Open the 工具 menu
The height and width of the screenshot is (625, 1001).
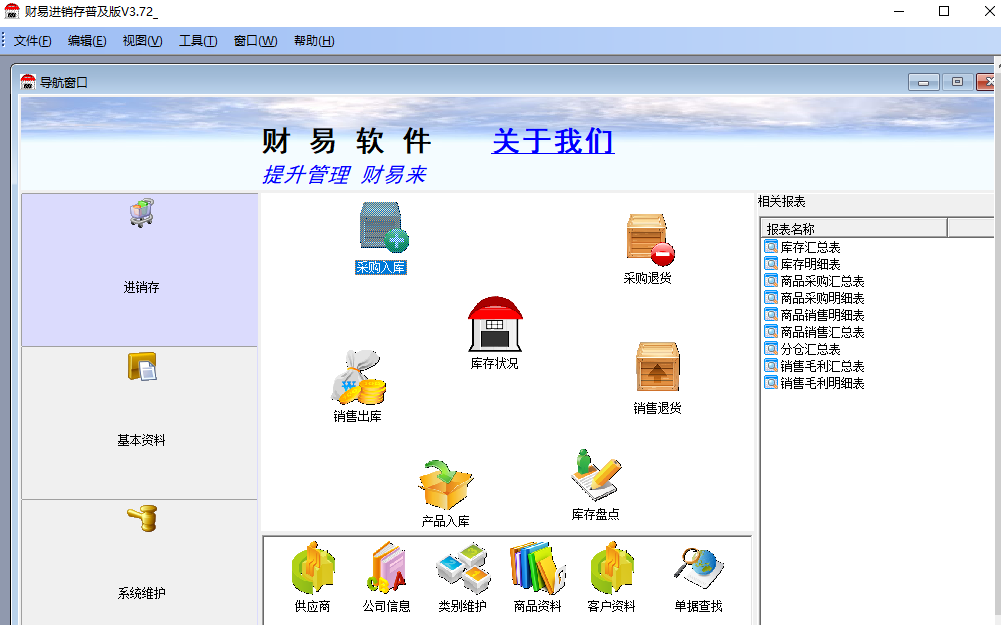(x=196, y=40)
